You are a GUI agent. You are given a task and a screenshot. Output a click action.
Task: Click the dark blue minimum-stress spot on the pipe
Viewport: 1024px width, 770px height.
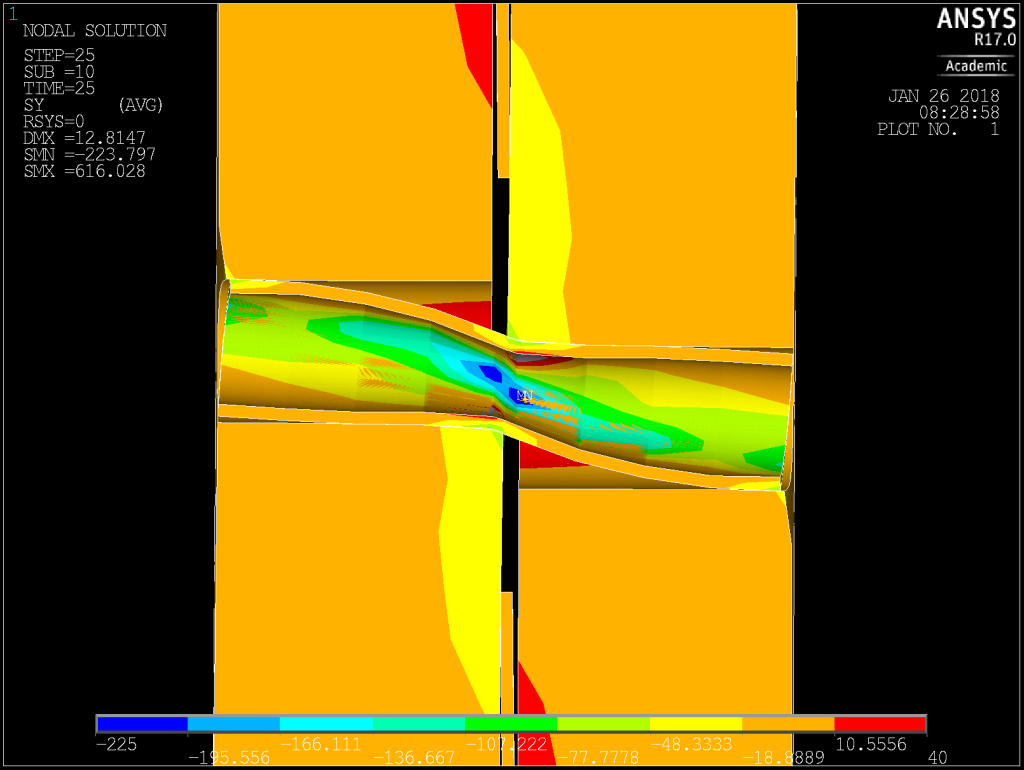point(490,373)
